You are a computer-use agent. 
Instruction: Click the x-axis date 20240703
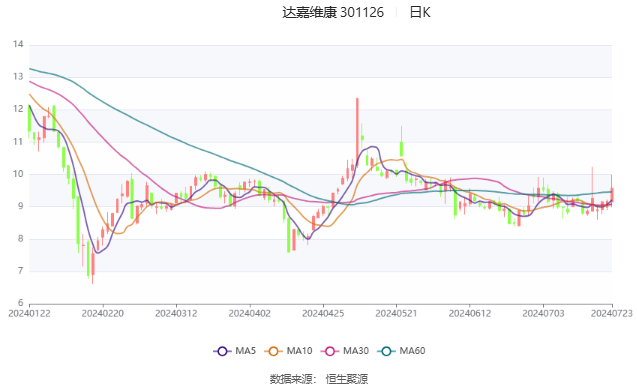(543, 313)
